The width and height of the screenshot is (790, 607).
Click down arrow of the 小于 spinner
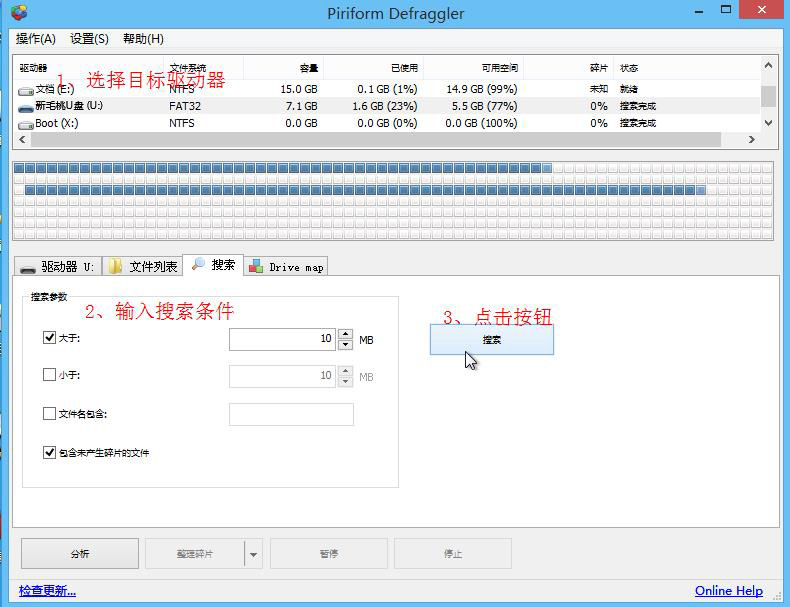(x=345, y=382)
